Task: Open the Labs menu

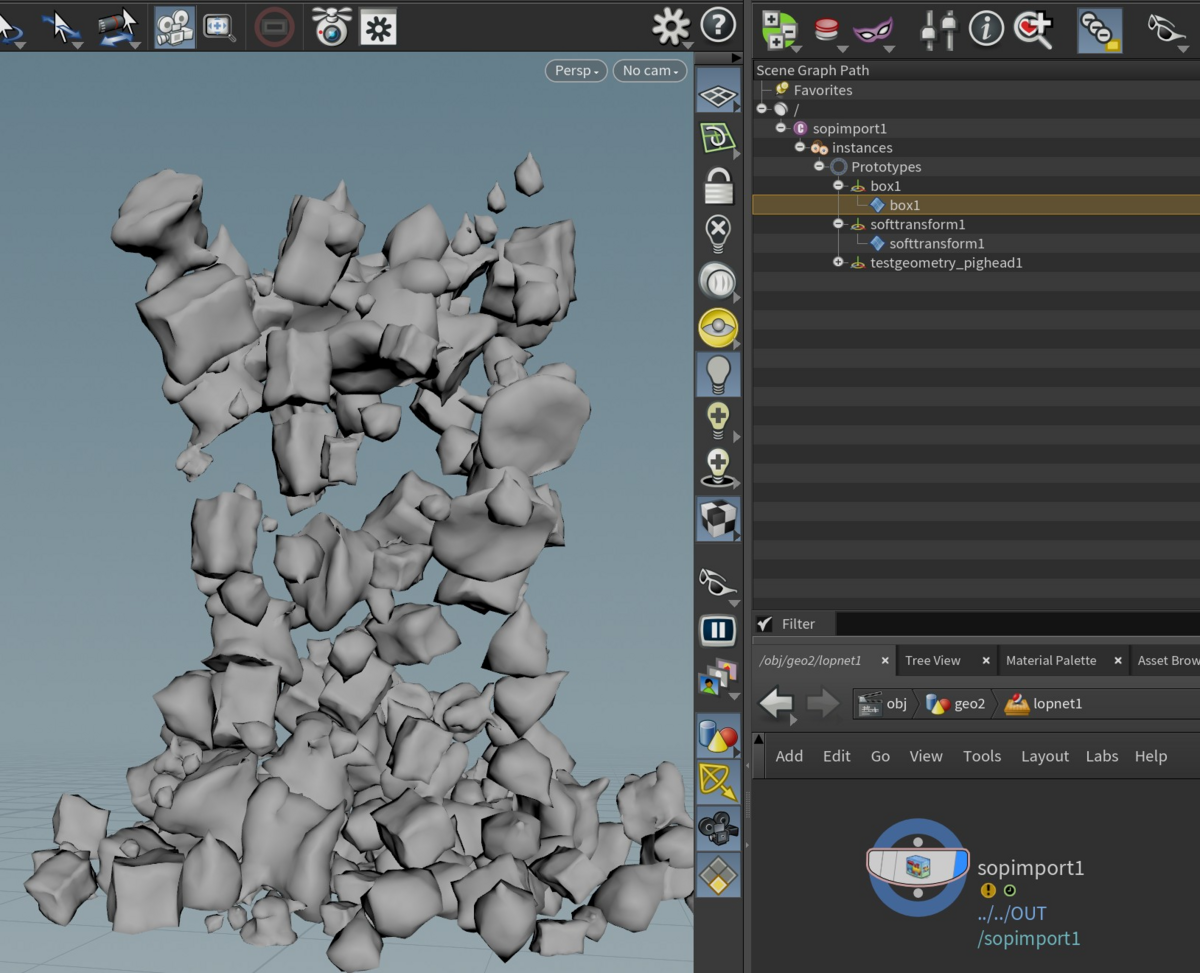Action: point(1102,756)
